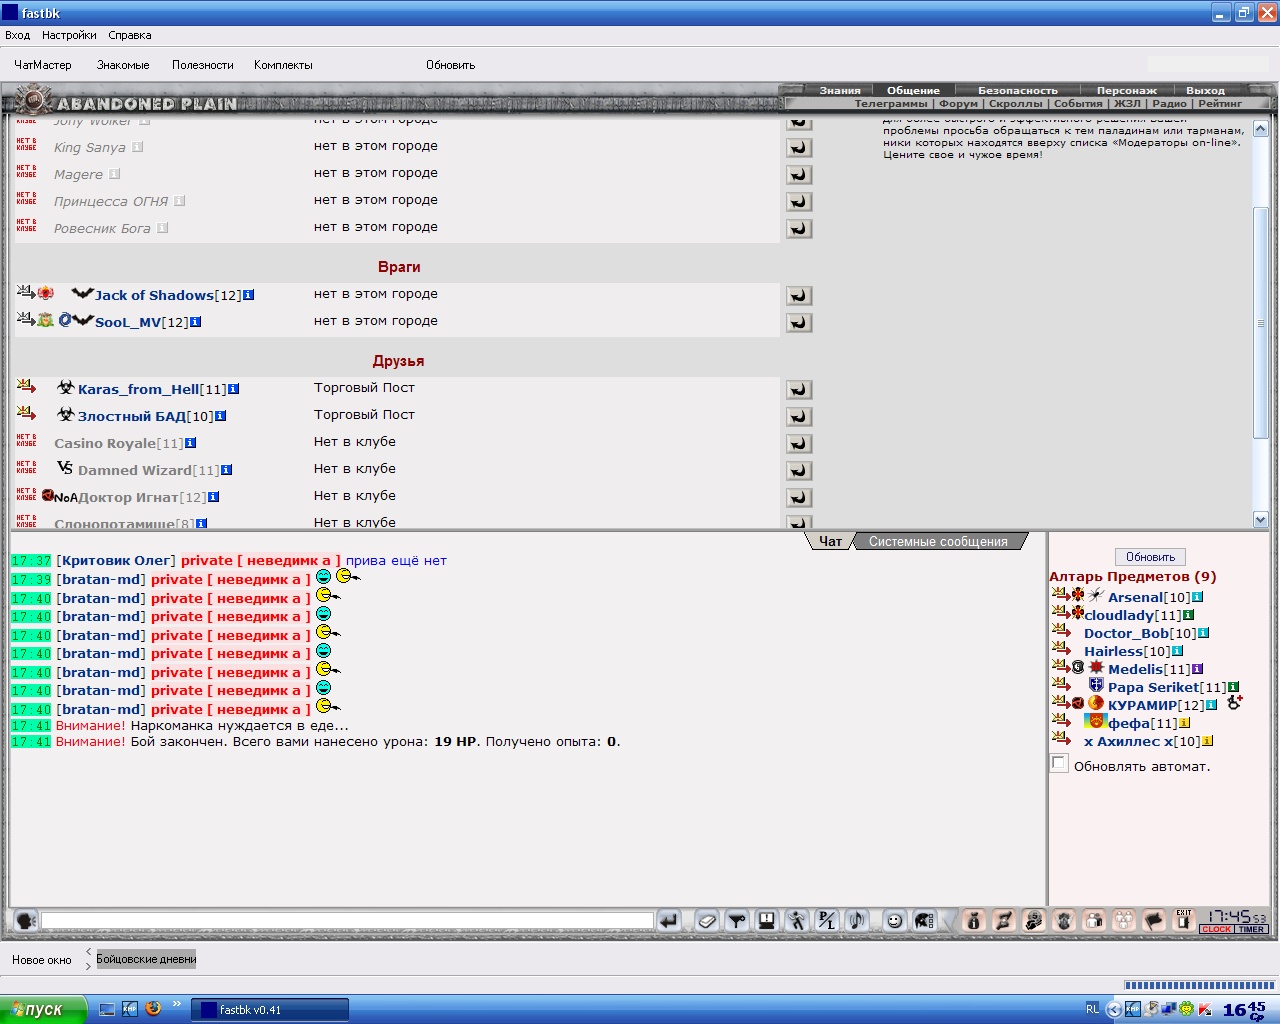Open the Рейтинг link
The height and width of the screenshot is (1024, 1280).
(x=1220, y=103)
